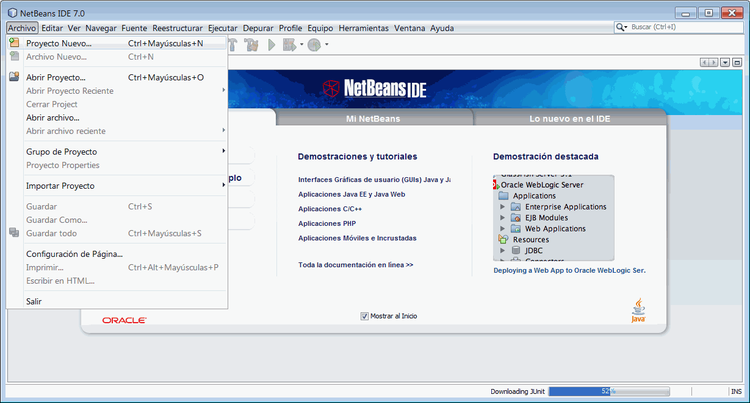This screenshot has width=750, height=403.
Task: Close the Archivo menu via menu bar
Action: (22, 28)
